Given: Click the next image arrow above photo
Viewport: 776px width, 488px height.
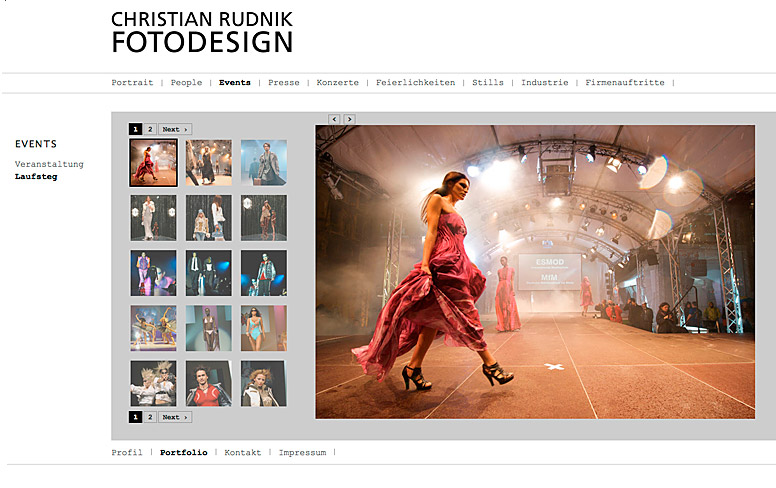Looking at the screenshot, I should [x=349, y=119].
